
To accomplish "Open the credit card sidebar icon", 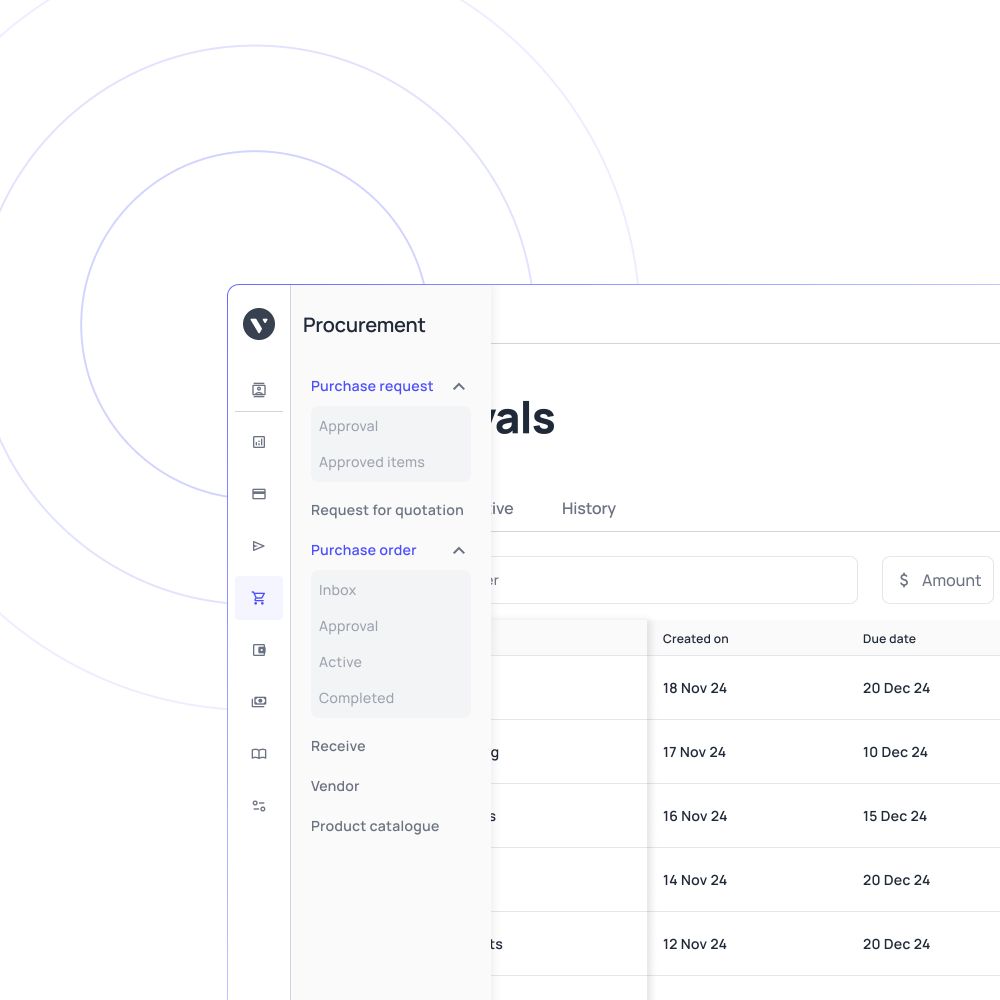I will pyautogui.click(x=259, y=494).
